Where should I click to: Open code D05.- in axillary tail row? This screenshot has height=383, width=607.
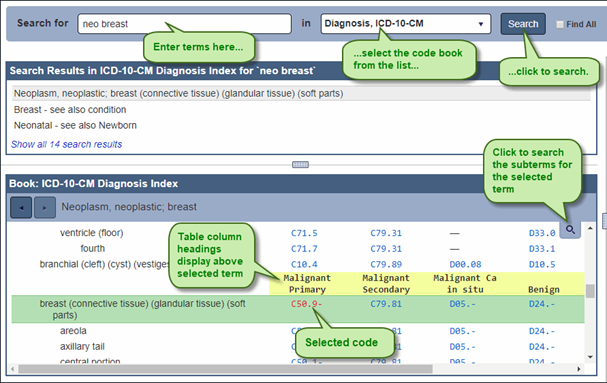pyautogui.click(x=462, y=347)
